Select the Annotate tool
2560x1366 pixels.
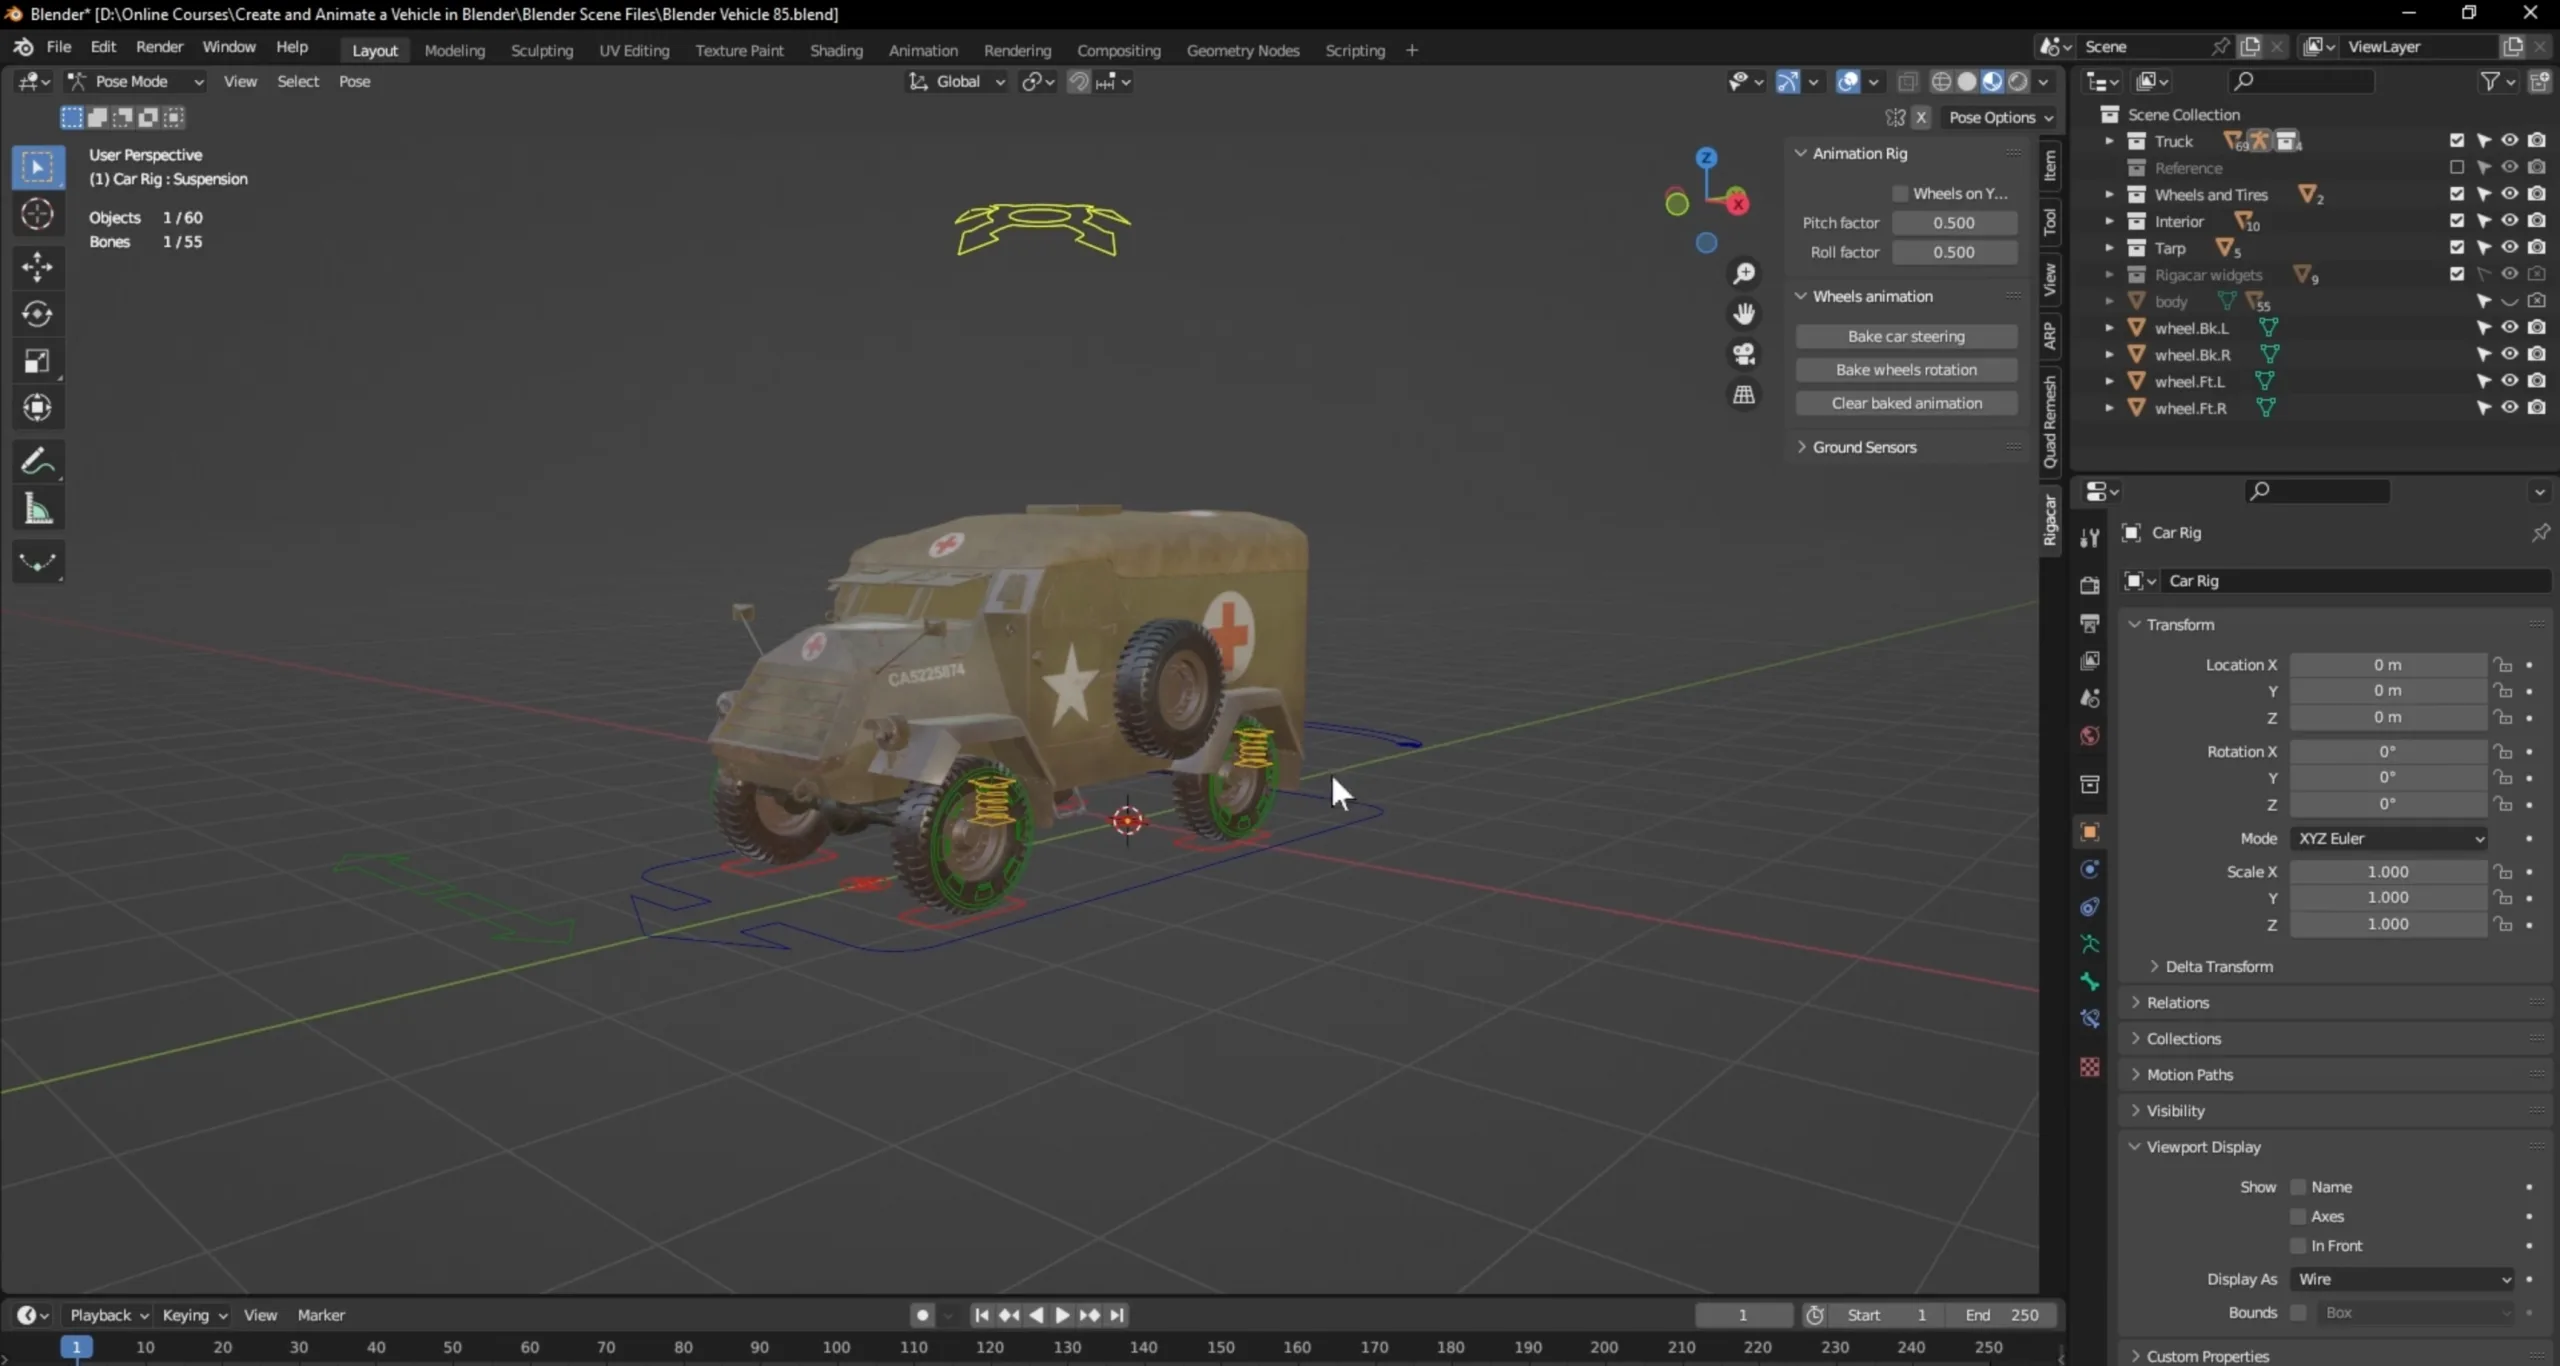click(x=37, y=460)
